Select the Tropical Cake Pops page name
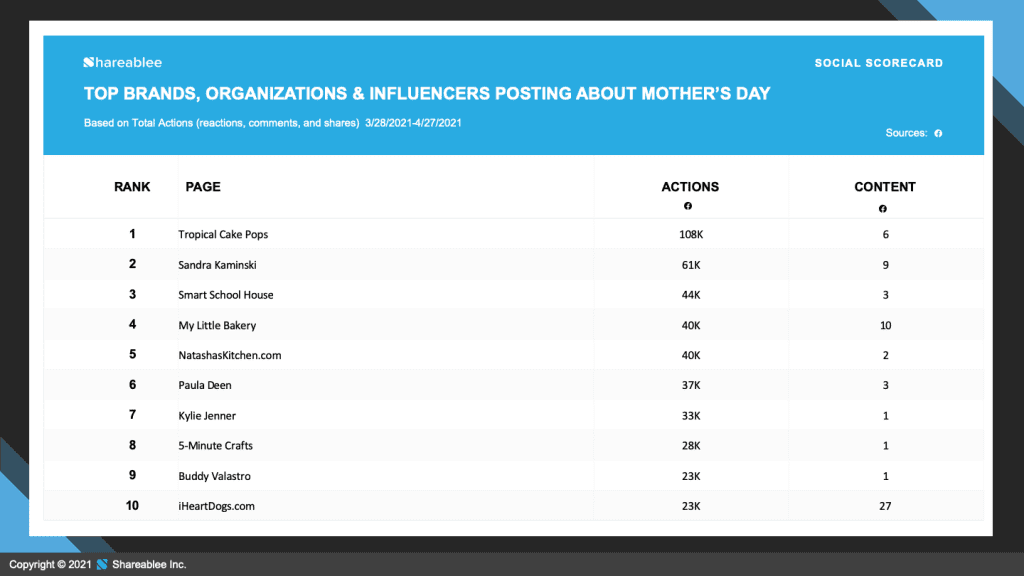Image resolution: width=1024 pixels, height=576 pixels. (x=223, y=234)
